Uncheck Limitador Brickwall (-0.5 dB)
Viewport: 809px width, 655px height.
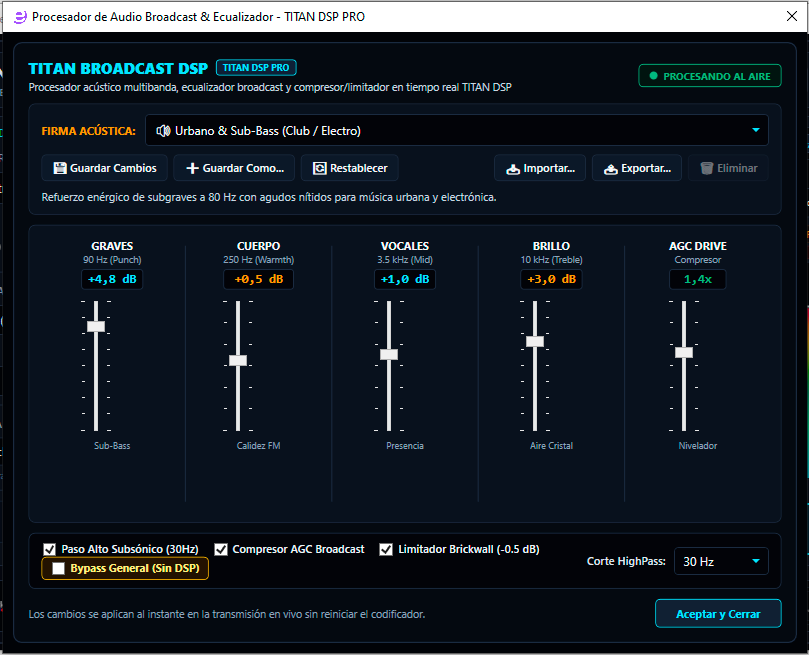pyautogui.click(x=386, y=549)
